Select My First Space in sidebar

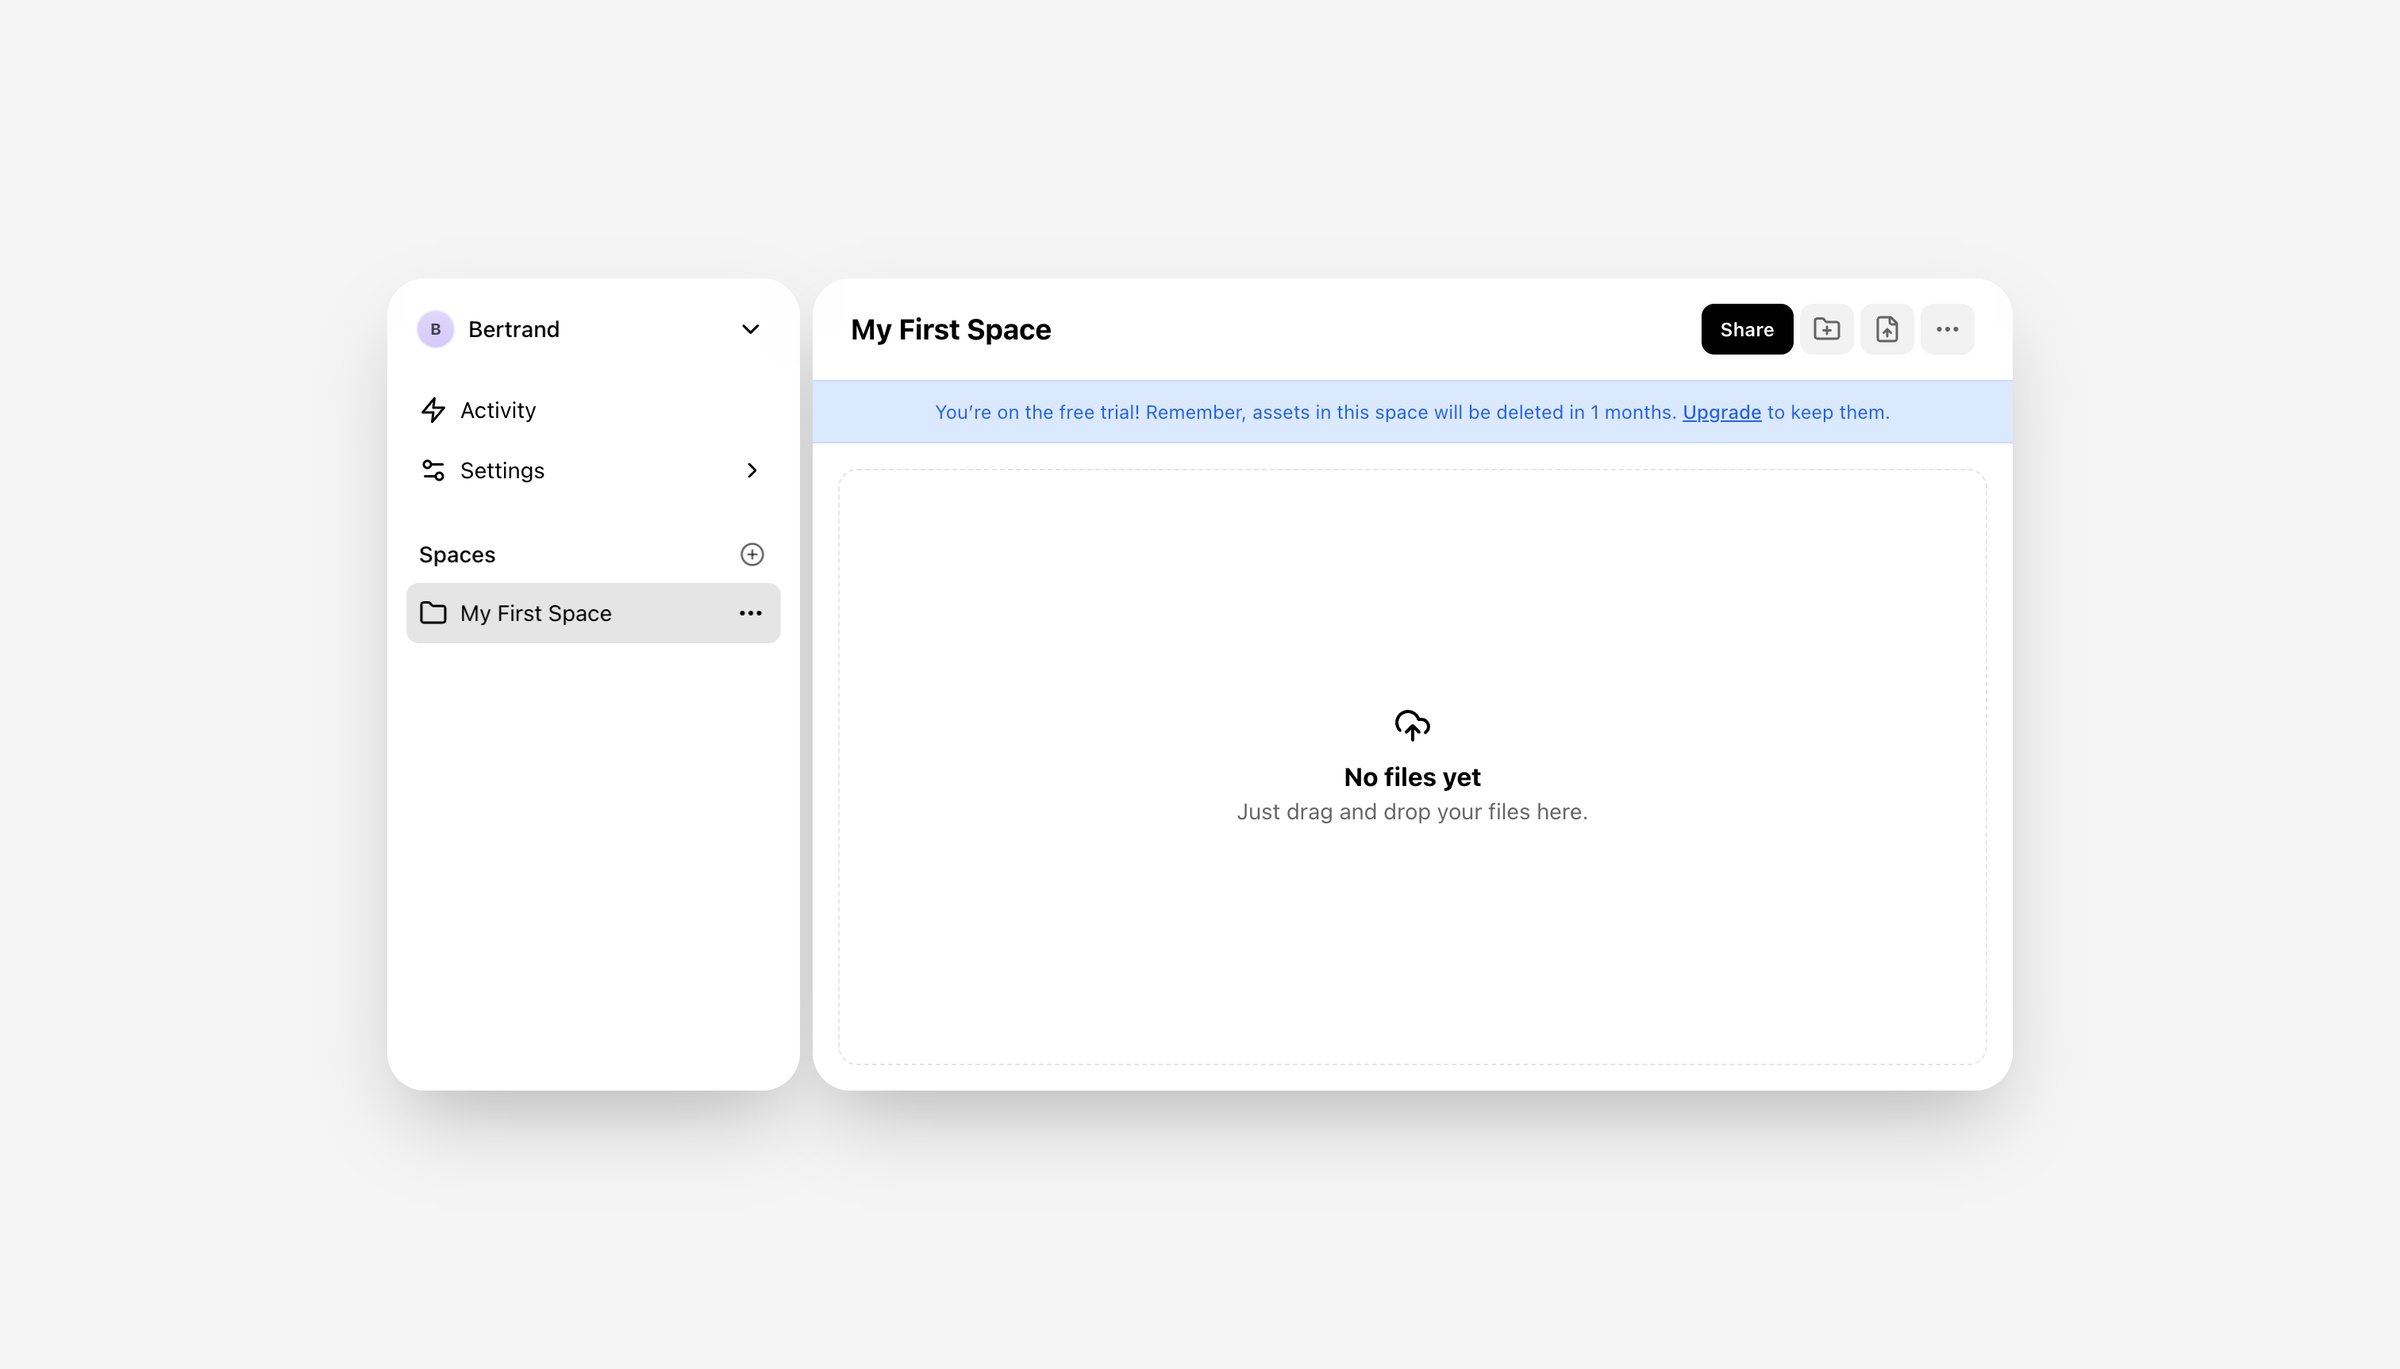(593, 613)
